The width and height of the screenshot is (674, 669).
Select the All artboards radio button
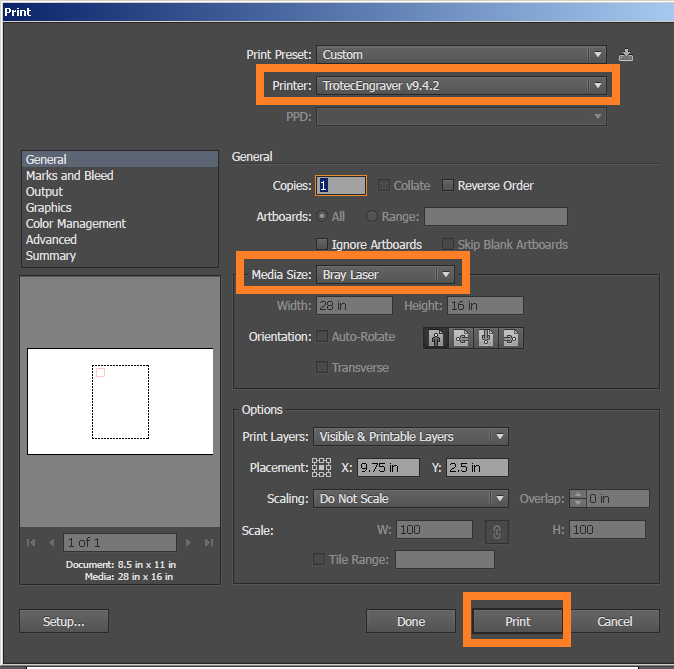coord(322,216)
